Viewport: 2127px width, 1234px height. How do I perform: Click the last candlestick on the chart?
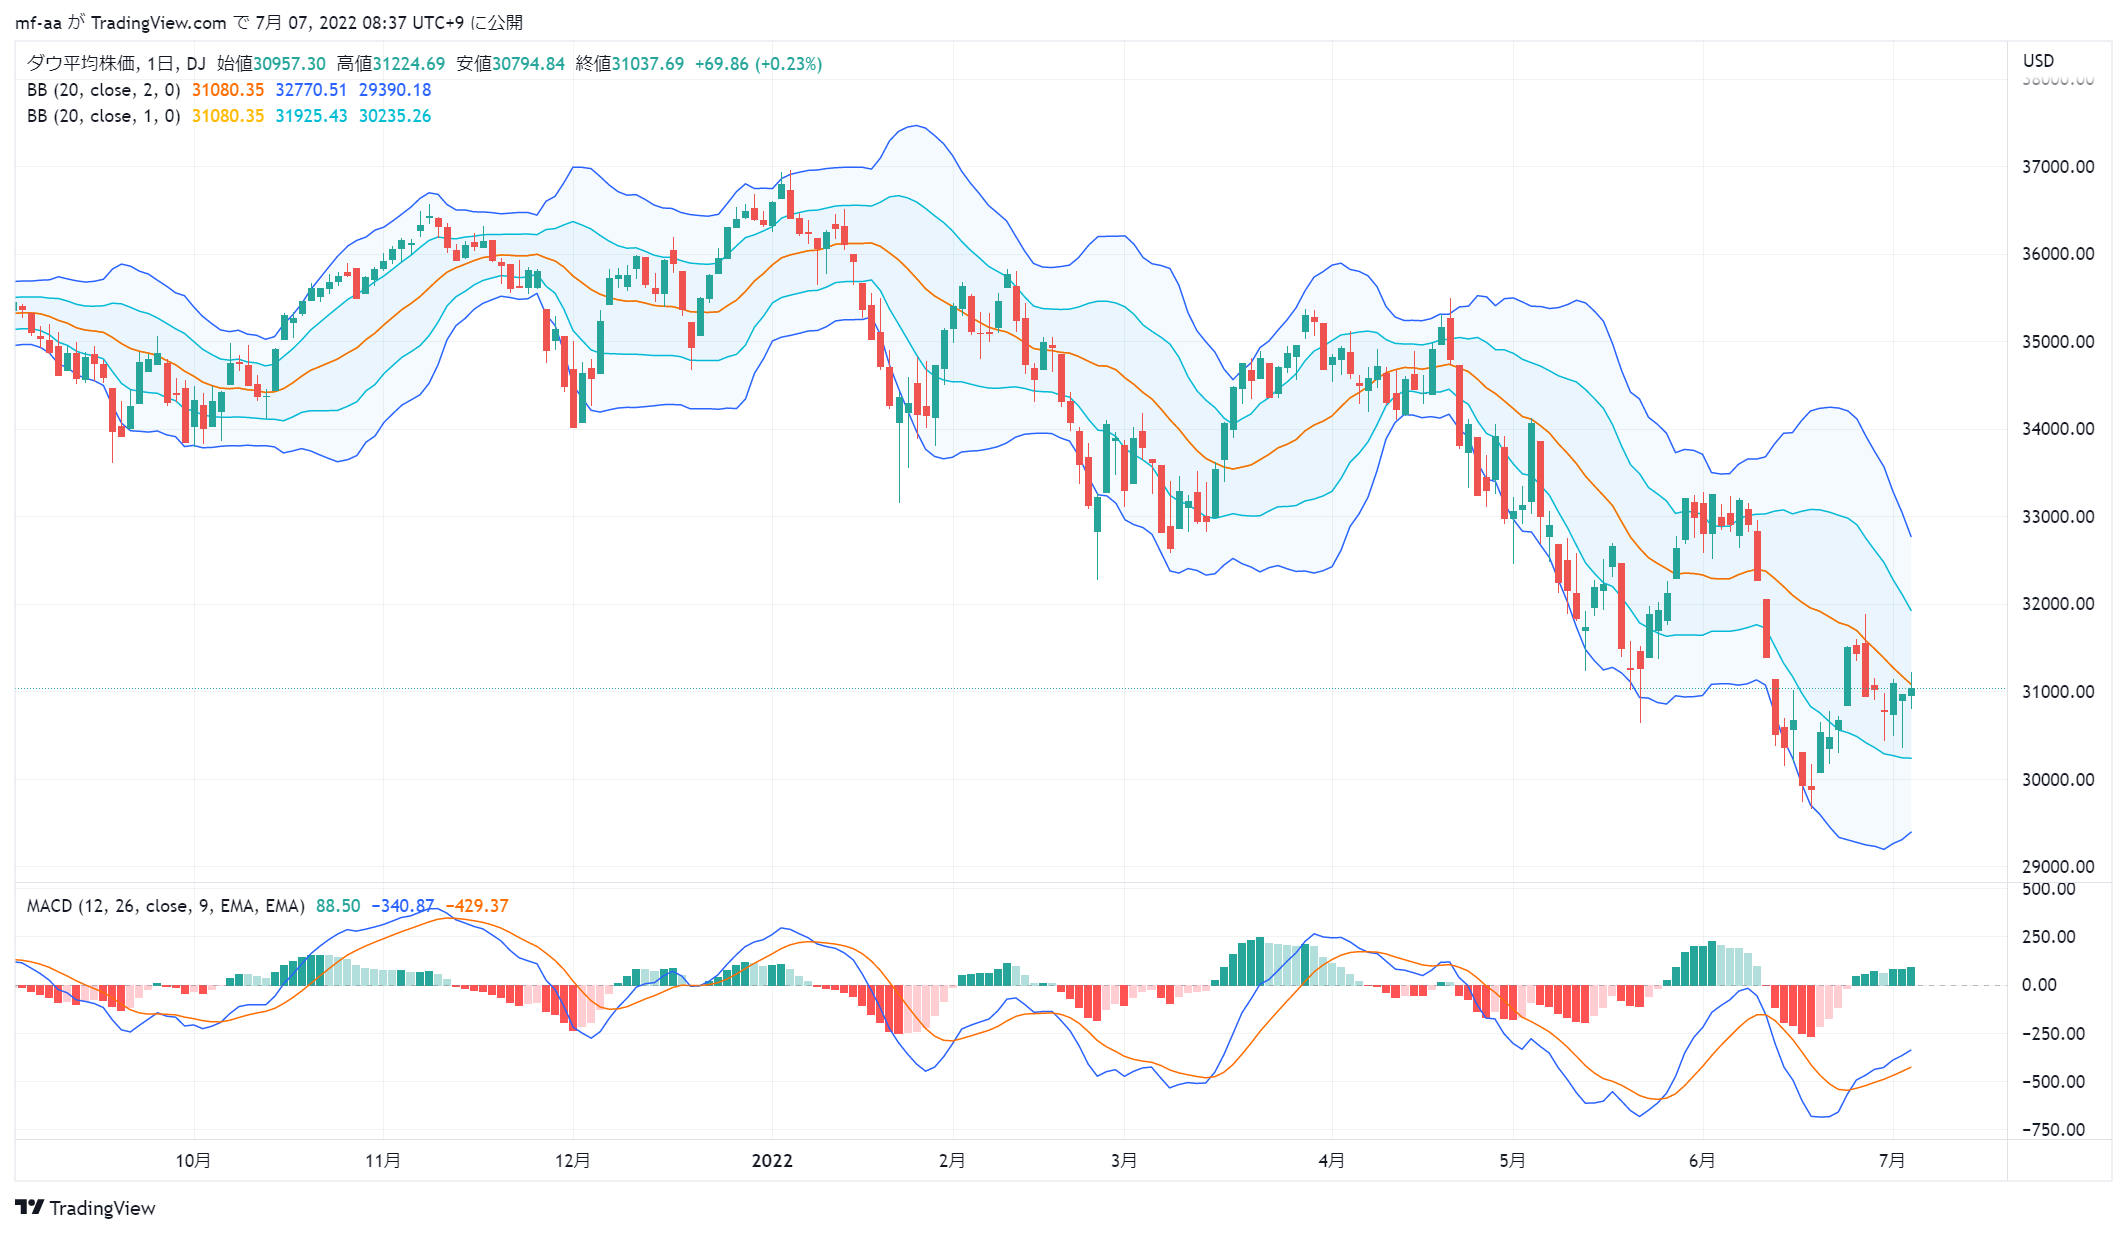pyautogui.click(x=1911, y=690)
